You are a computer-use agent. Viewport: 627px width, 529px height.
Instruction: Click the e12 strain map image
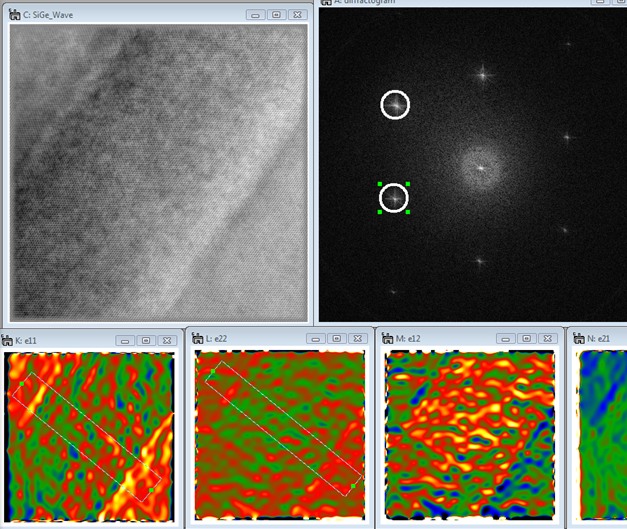(x=468, y=436)
